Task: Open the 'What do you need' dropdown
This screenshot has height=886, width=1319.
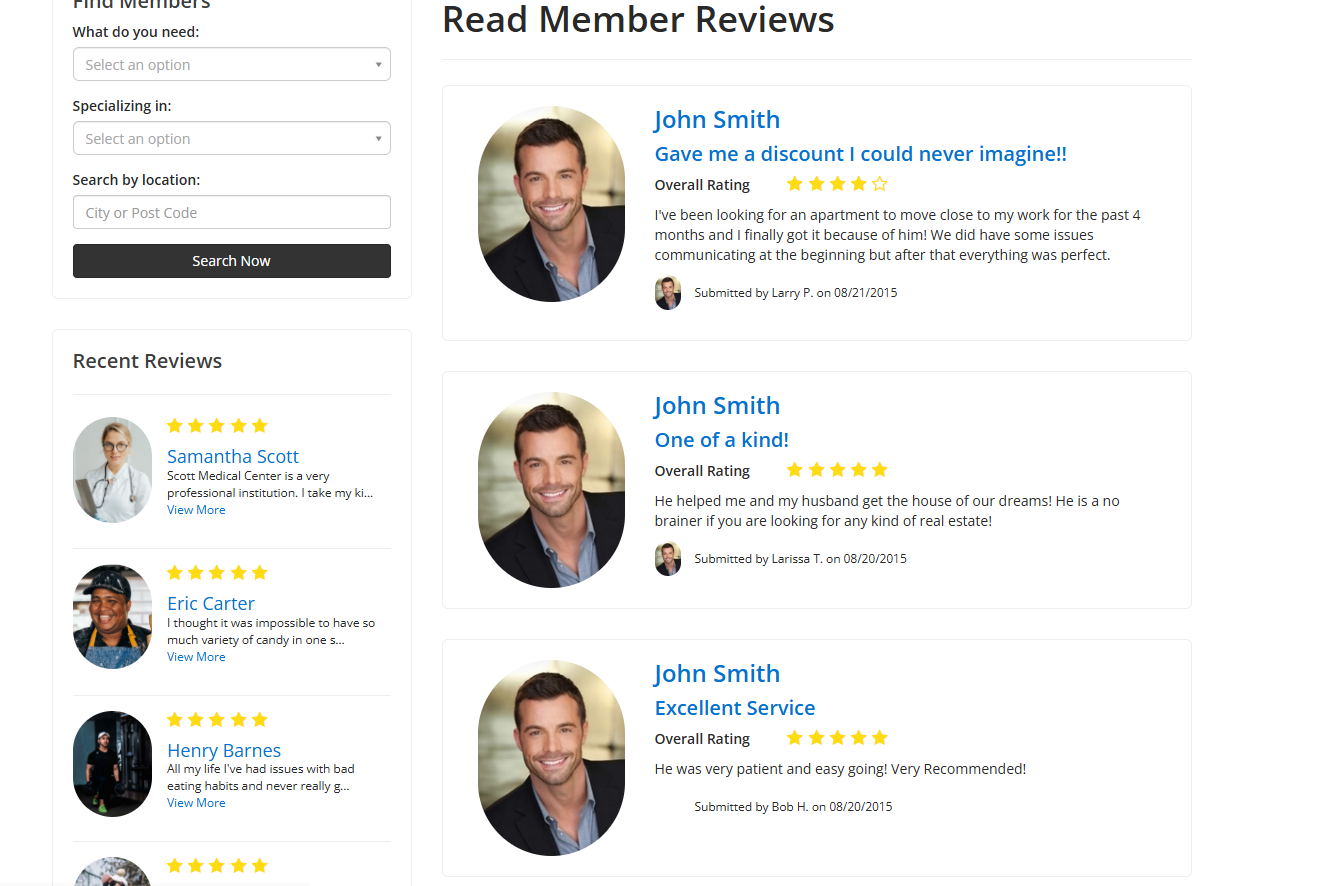Action: point(231,64)
